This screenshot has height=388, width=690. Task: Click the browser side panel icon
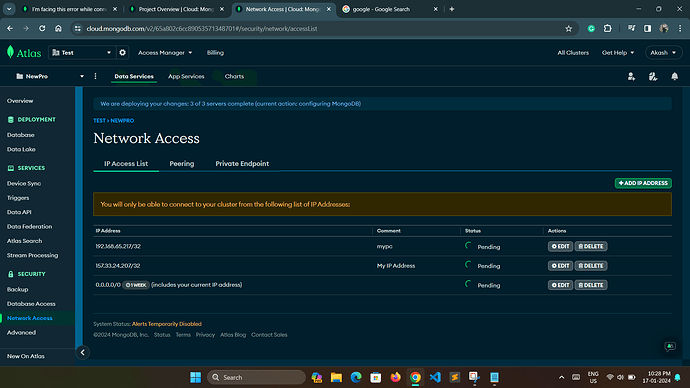pyautogui.click(x=647, y=29)
